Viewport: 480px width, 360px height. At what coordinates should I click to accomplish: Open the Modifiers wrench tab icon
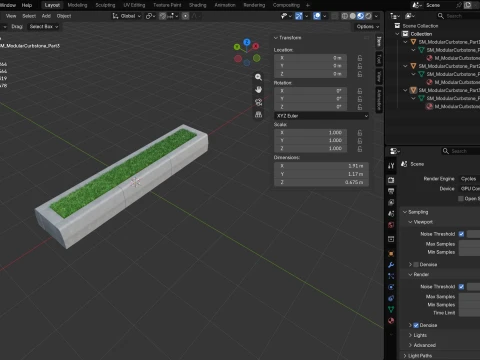391,265
